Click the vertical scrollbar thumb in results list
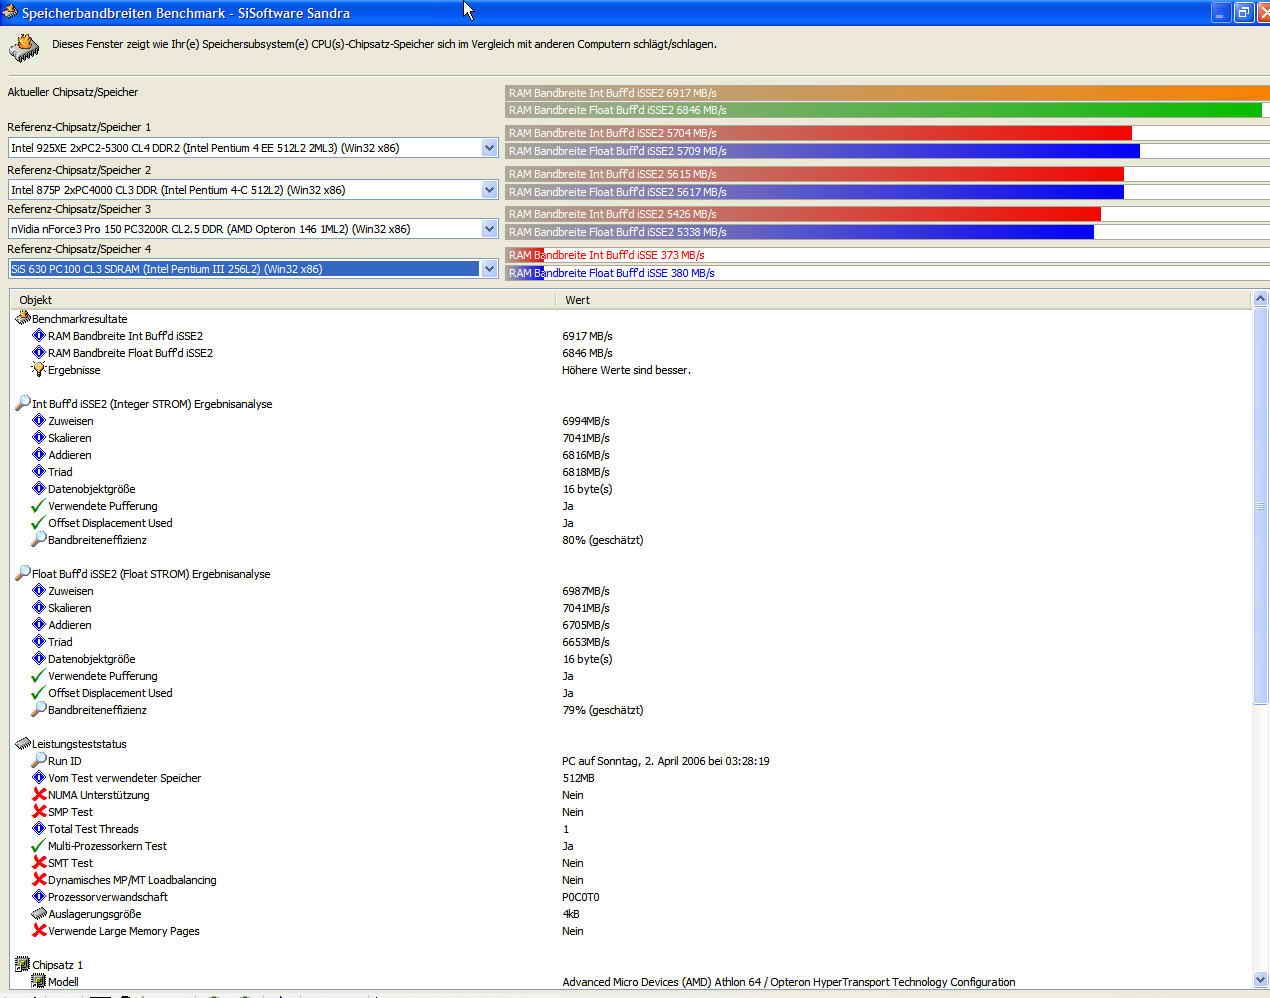 (x=1260, y=506)
